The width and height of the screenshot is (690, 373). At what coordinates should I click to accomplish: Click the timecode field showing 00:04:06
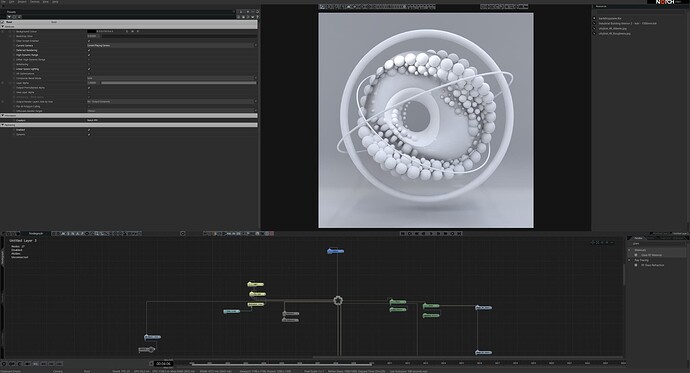click(163, 364)
